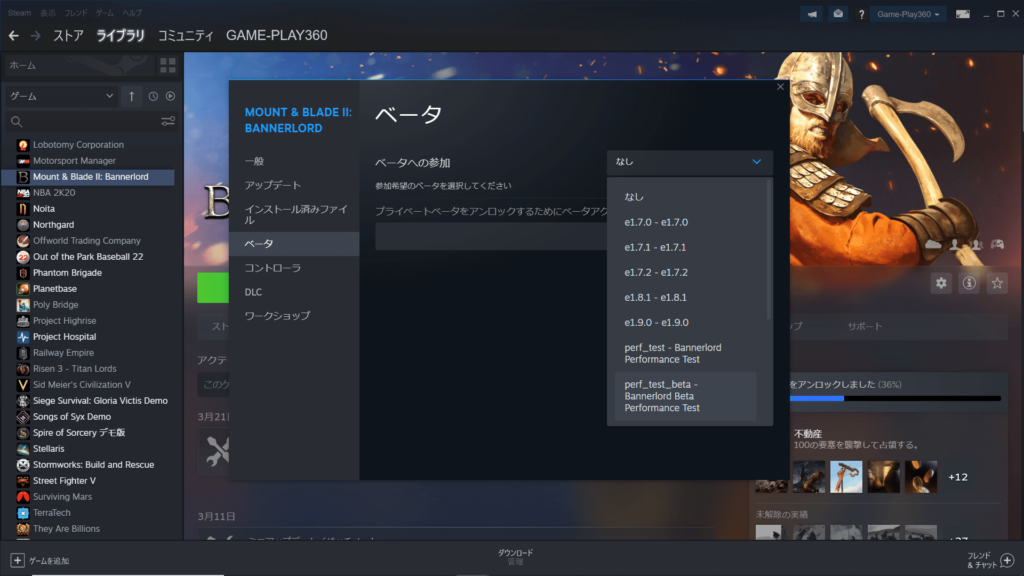Click the beta access code input field
This screenshot has width=1024, height=576.
[491, 236]
